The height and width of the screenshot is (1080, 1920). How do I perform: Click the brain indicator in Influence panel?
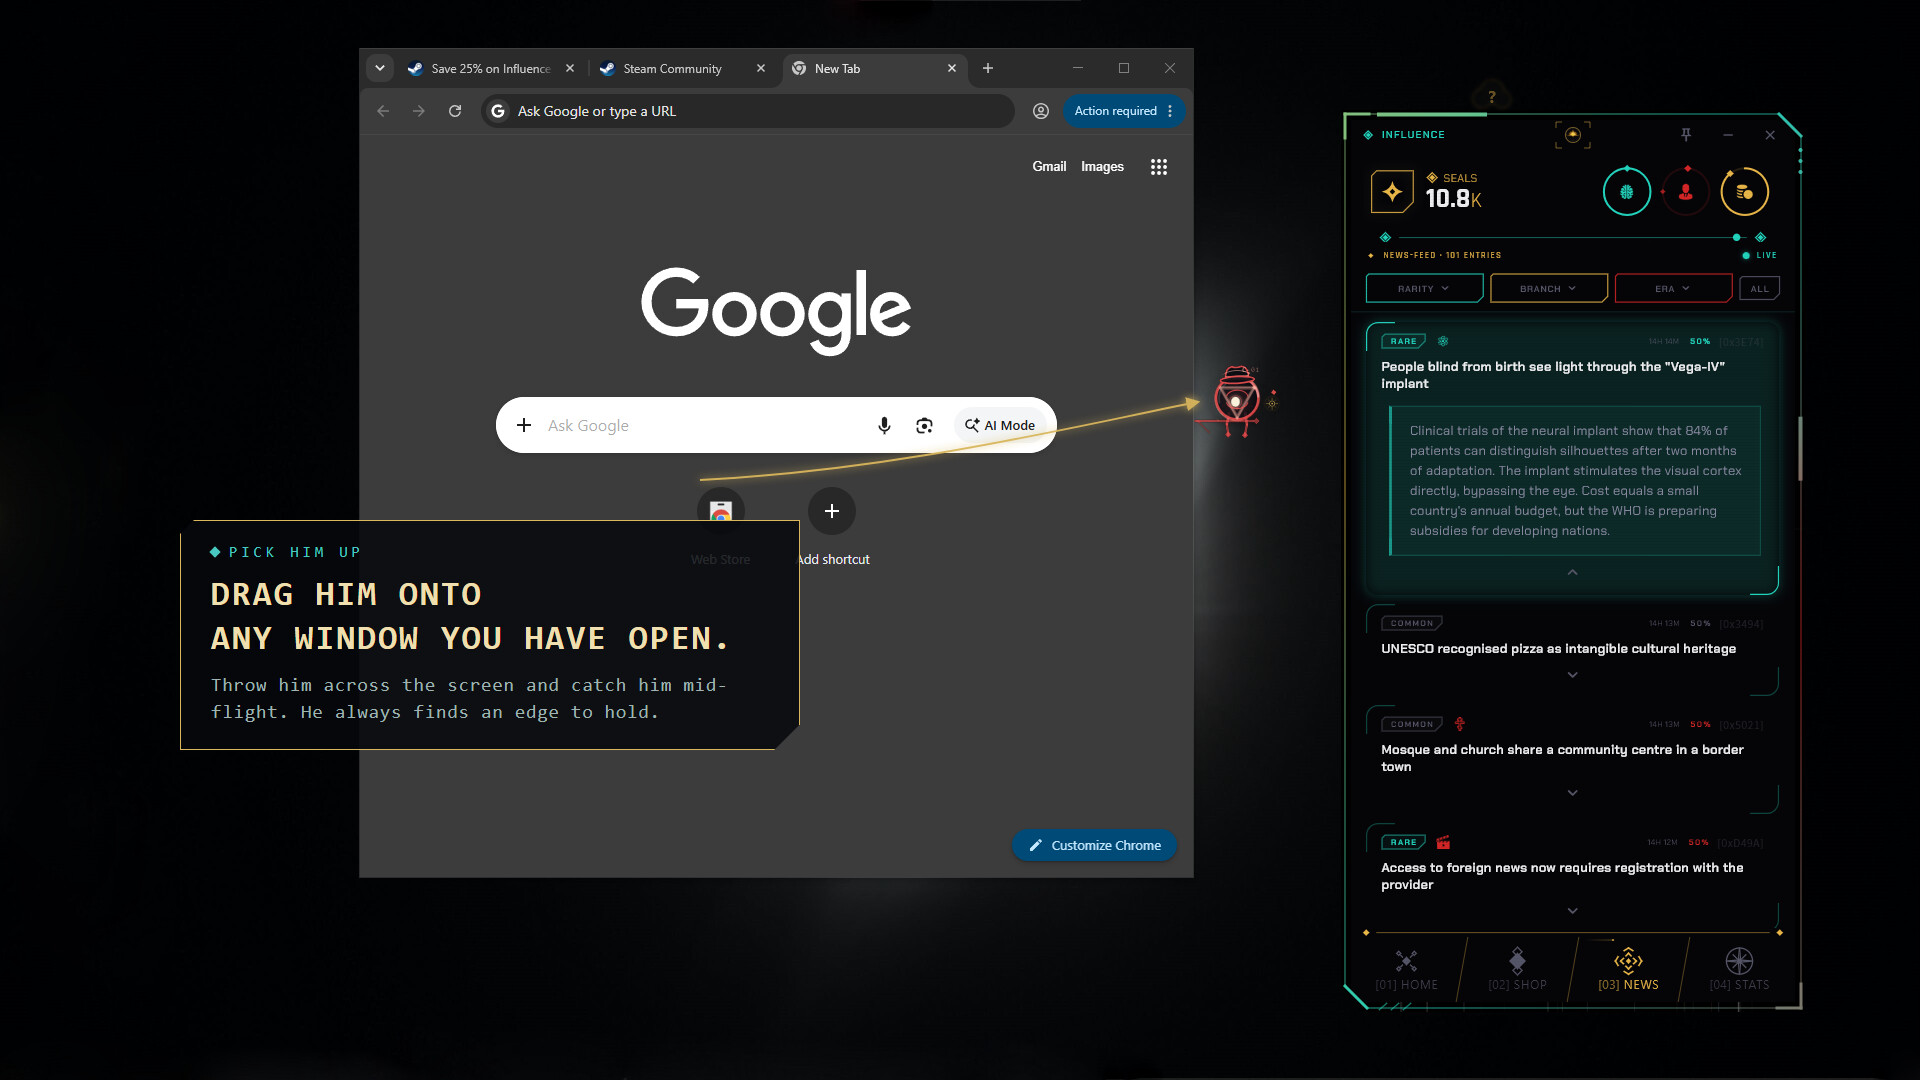pyautogui.click(x=1626, y=192)
